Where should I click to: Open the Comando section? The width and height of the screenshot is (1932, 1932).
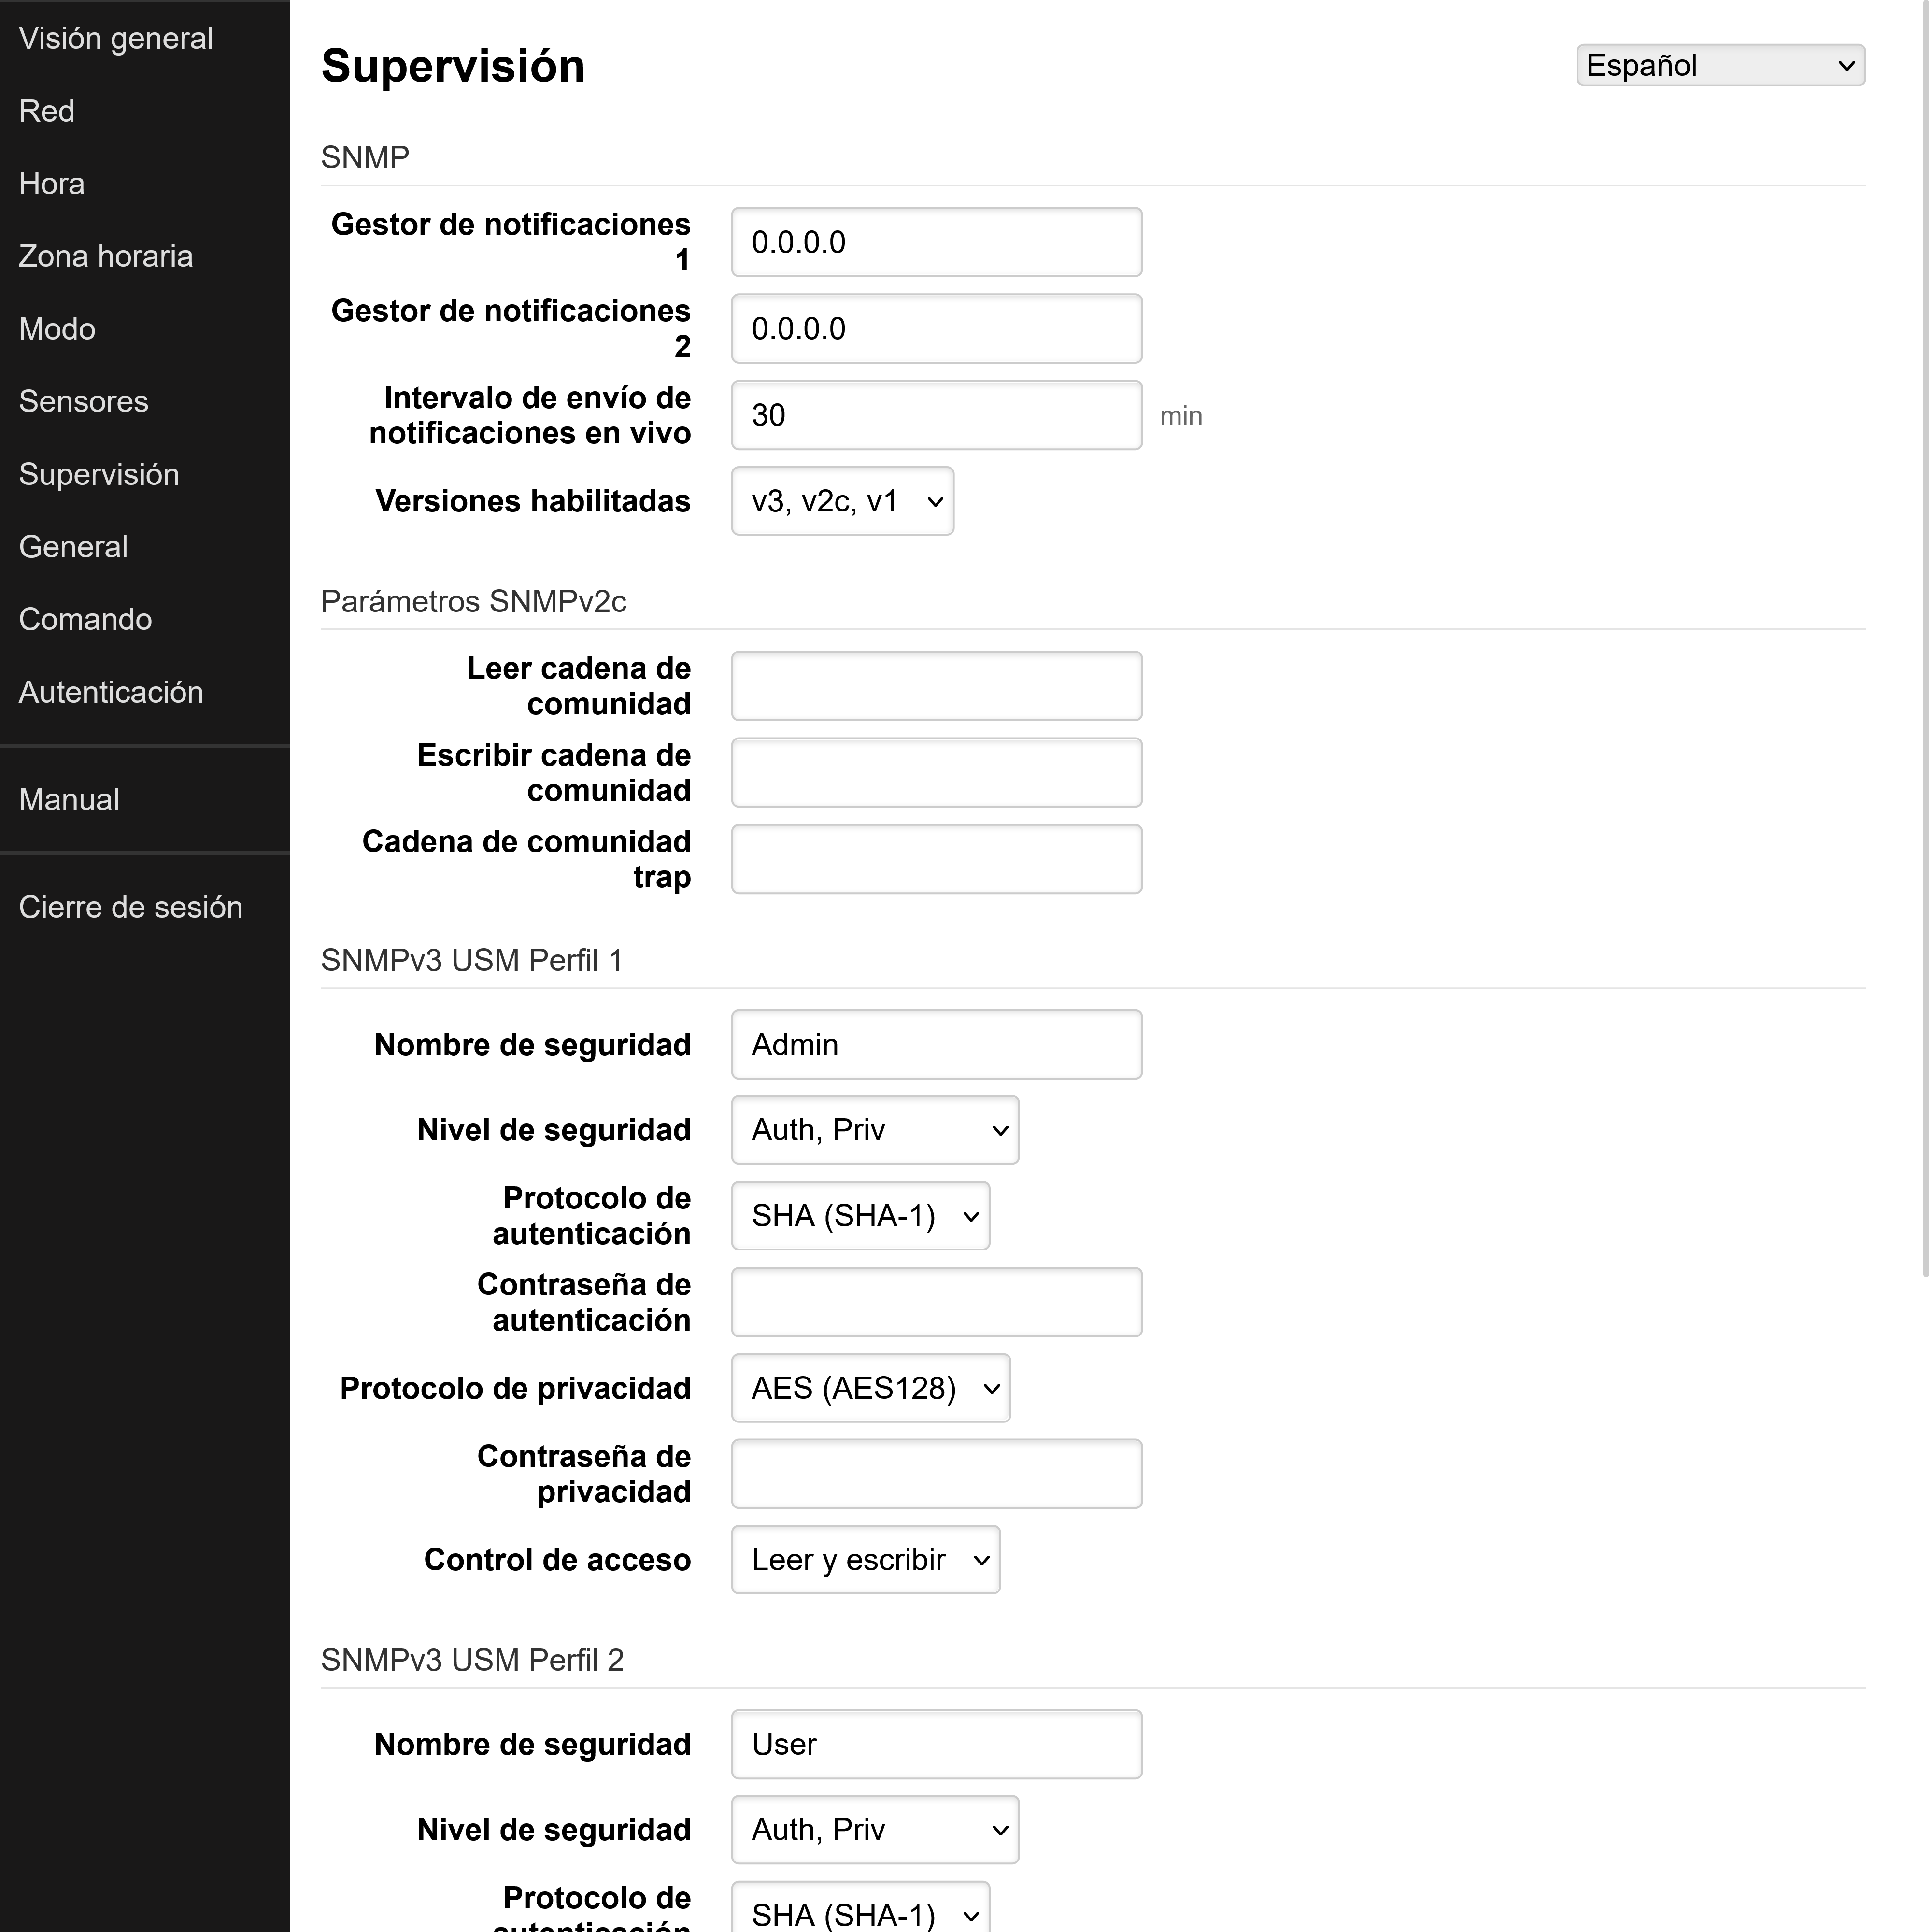point(85,618)
